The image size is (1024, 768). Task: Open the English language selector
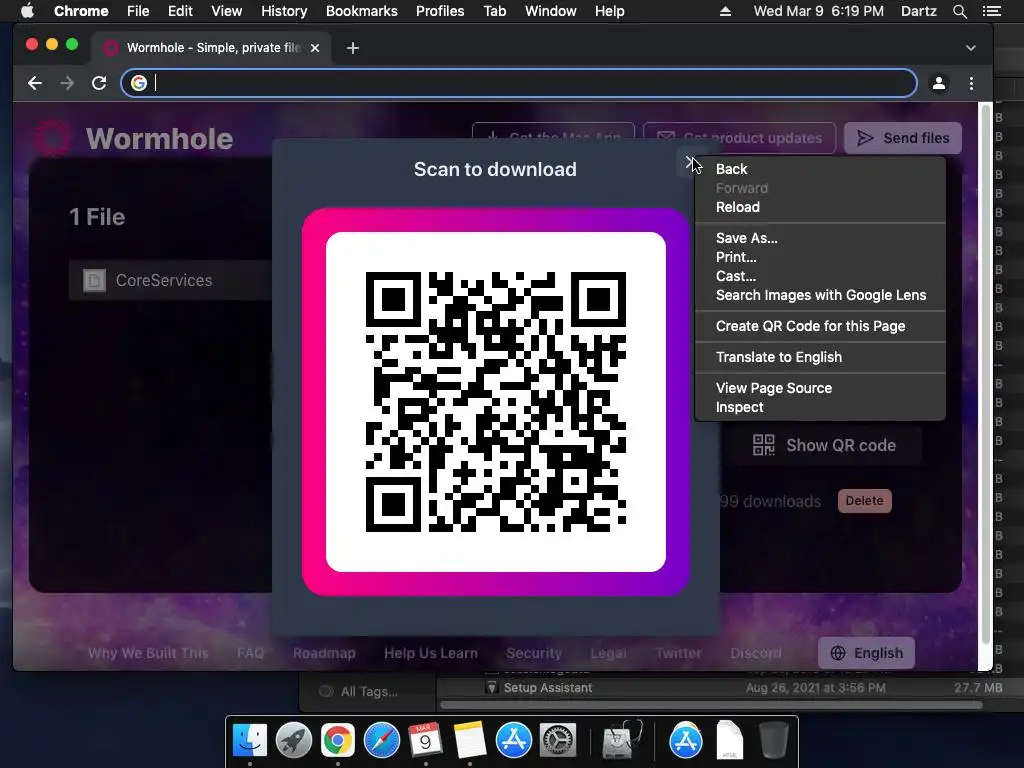[x=866, y=653]
